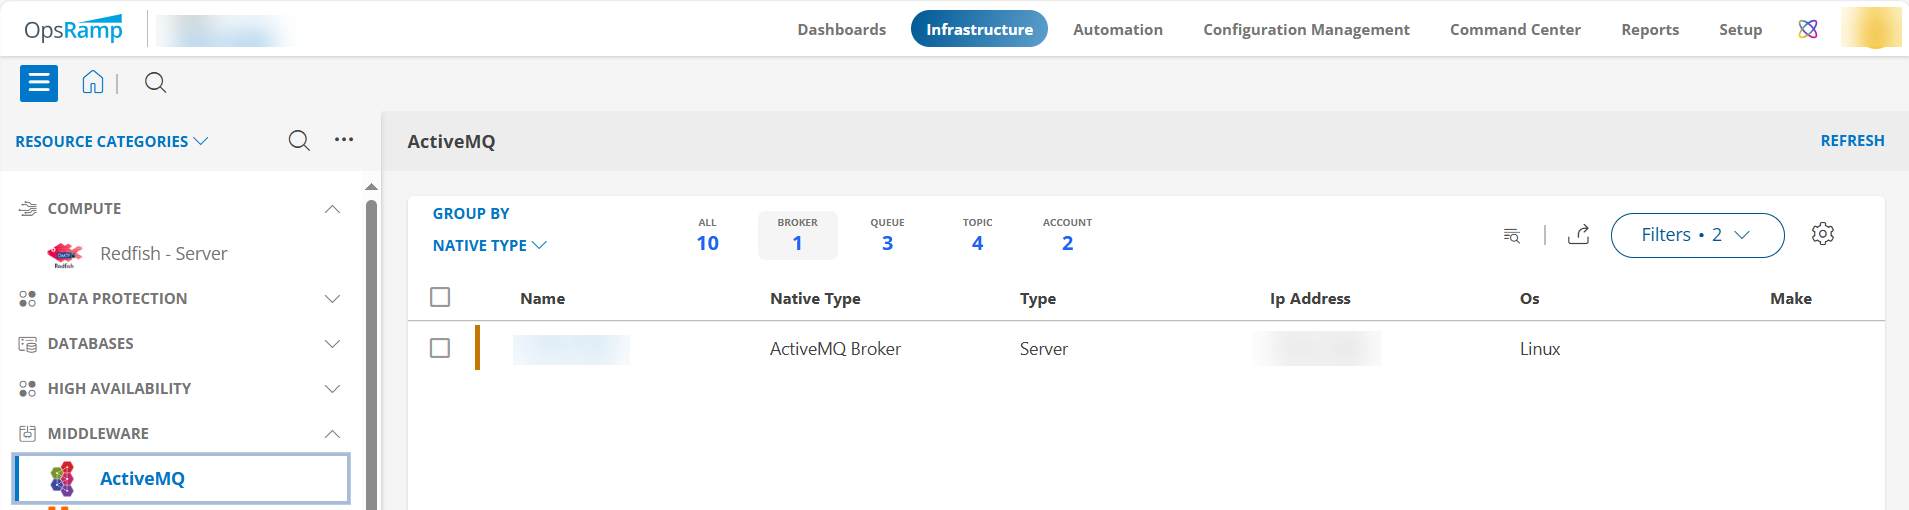Click the search icon beside home
Viewport: 1909px width, 510px height.
[x=155, y=82]
